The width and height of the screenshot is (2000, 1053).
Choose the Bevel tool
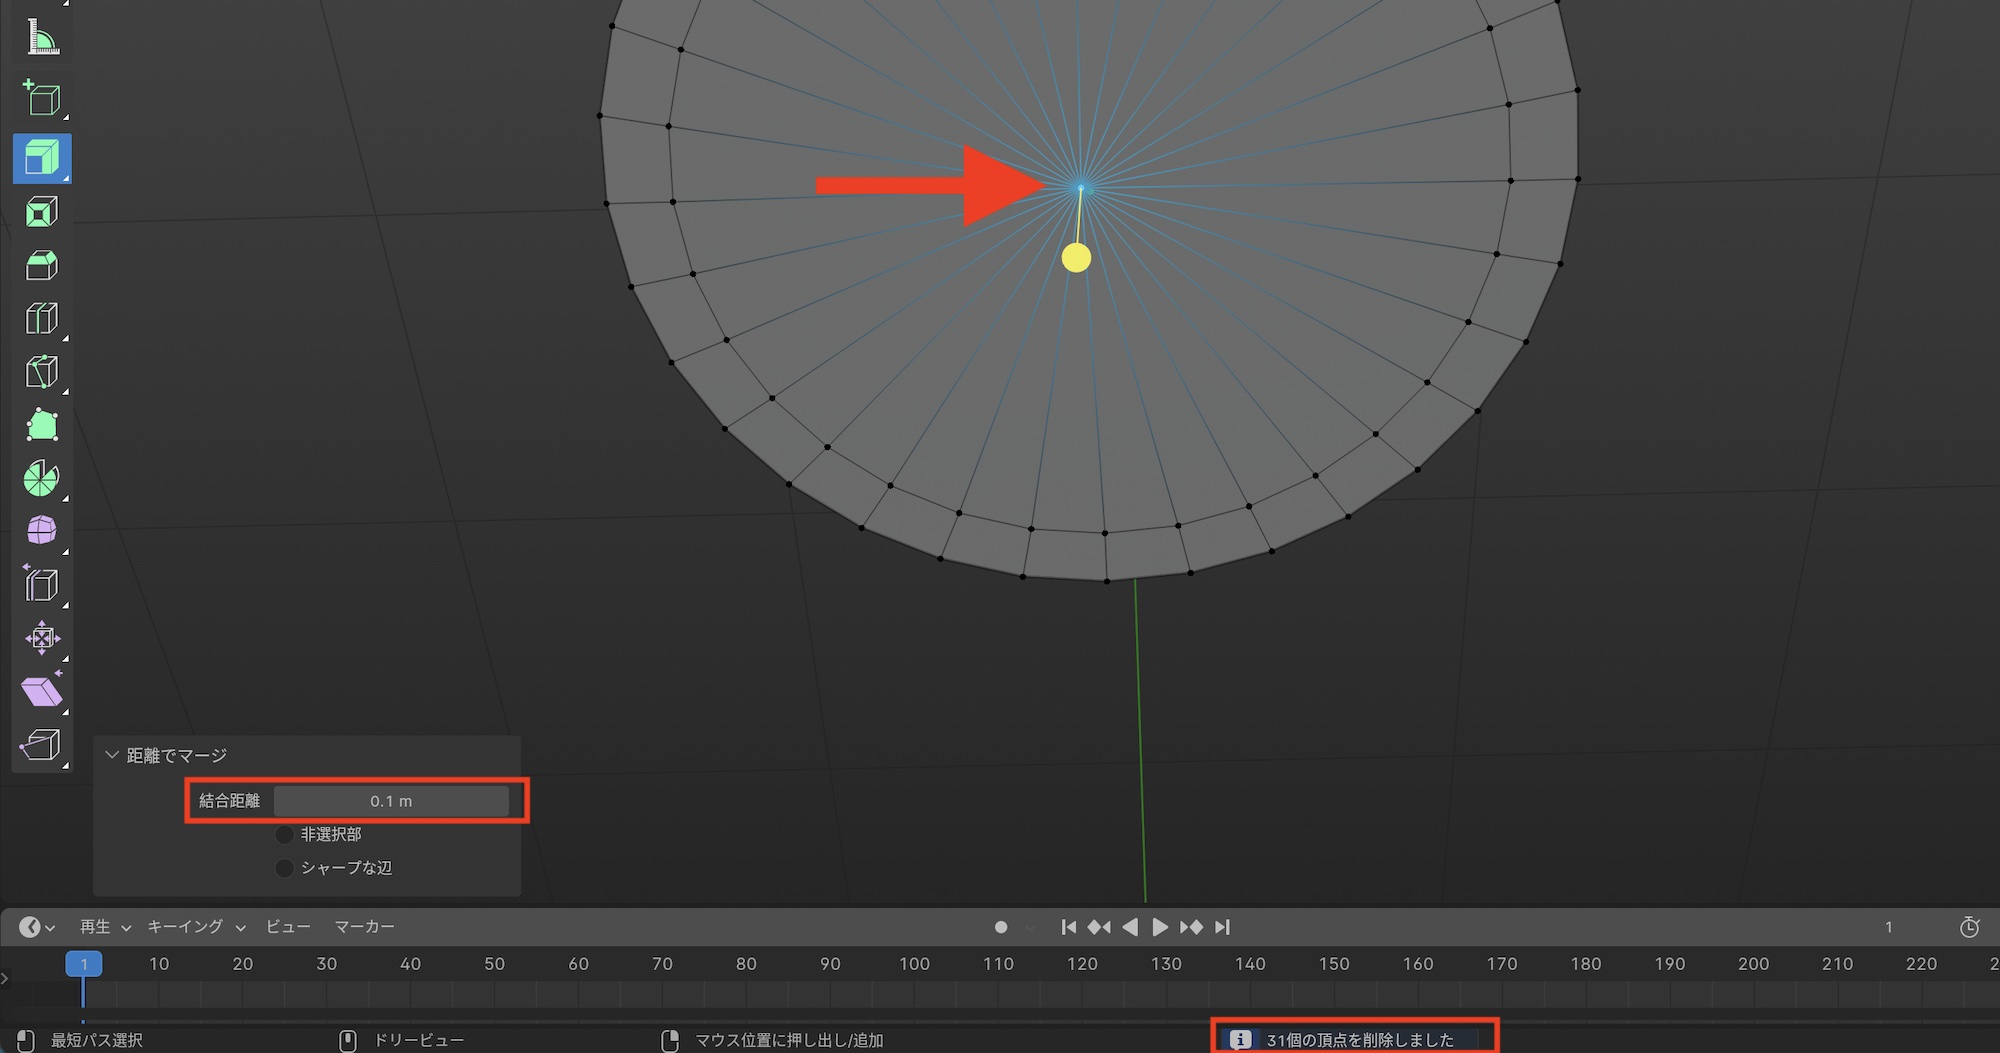[x=42, y=266]
